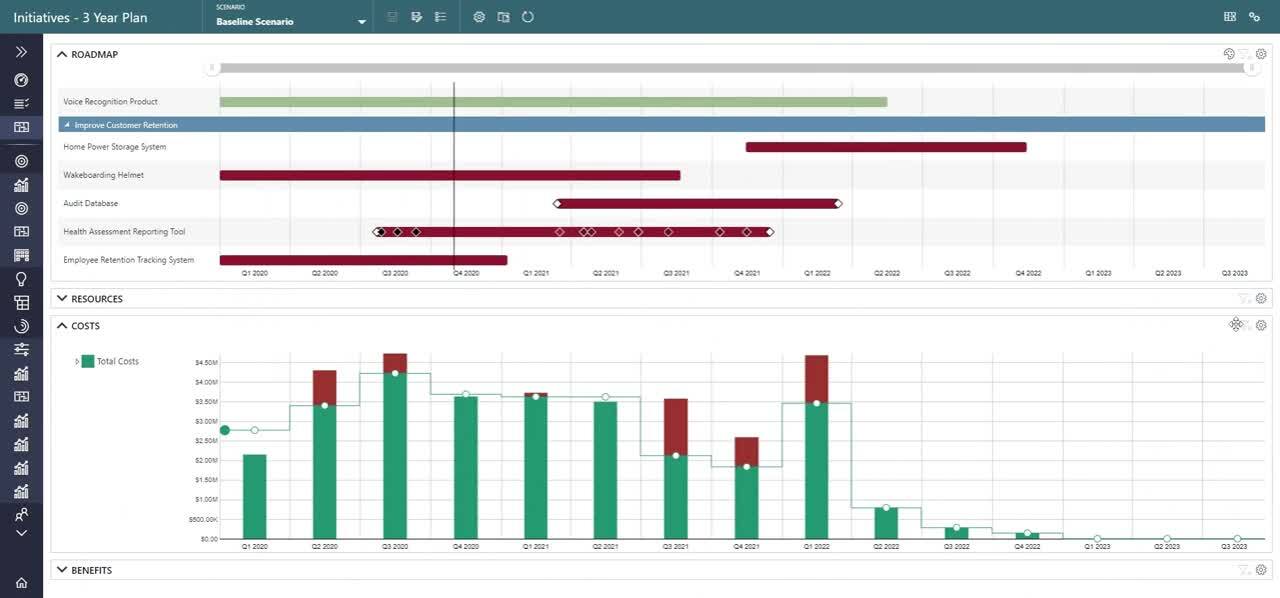Open the Baseline Scenario dropdown

[x=291, y=17]
